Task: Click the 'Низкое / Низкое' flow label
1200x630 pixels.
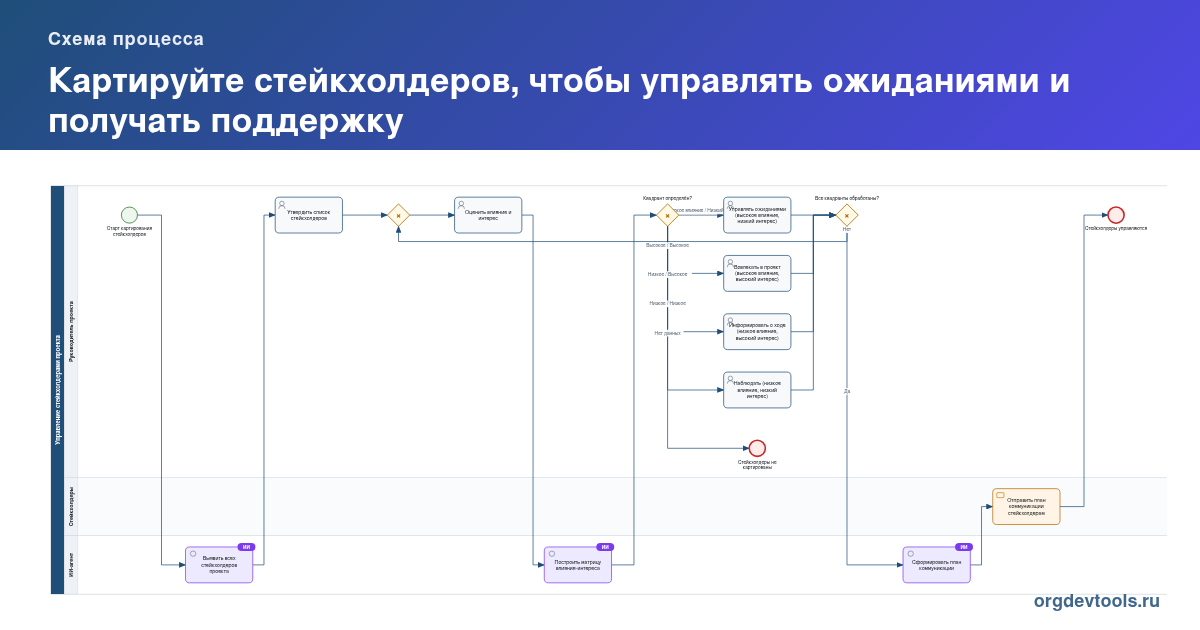Action: (x=667, y=303)
